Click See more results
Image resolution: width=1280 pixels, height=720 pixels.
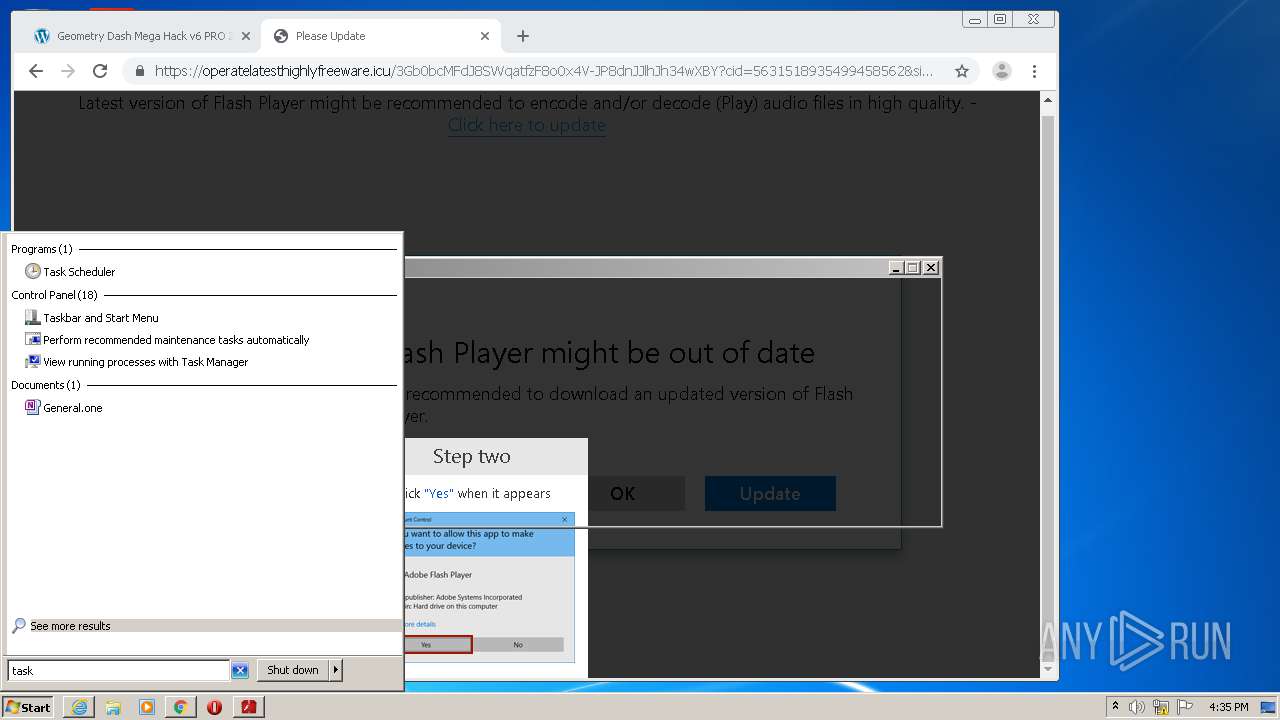pyautogui.click(x=70, y=626)
